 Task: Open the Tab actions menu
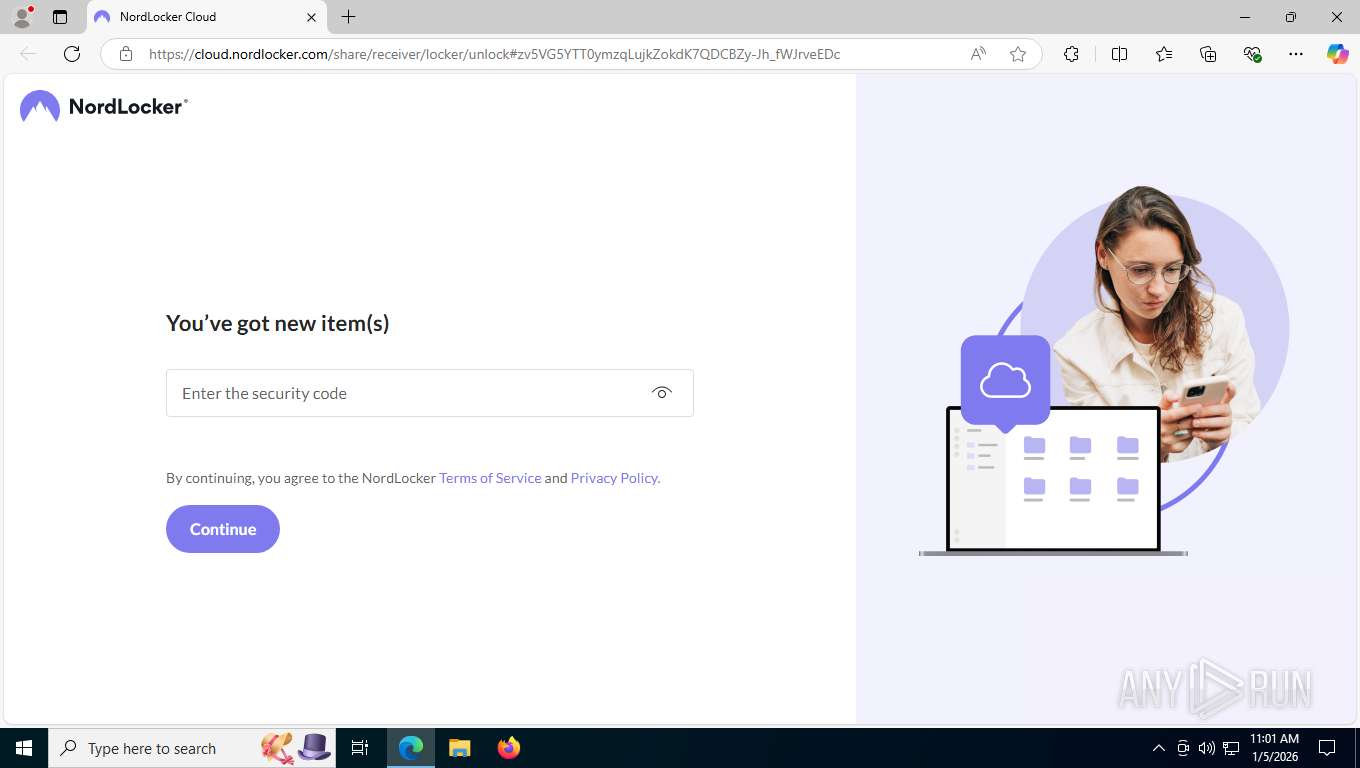60,17
